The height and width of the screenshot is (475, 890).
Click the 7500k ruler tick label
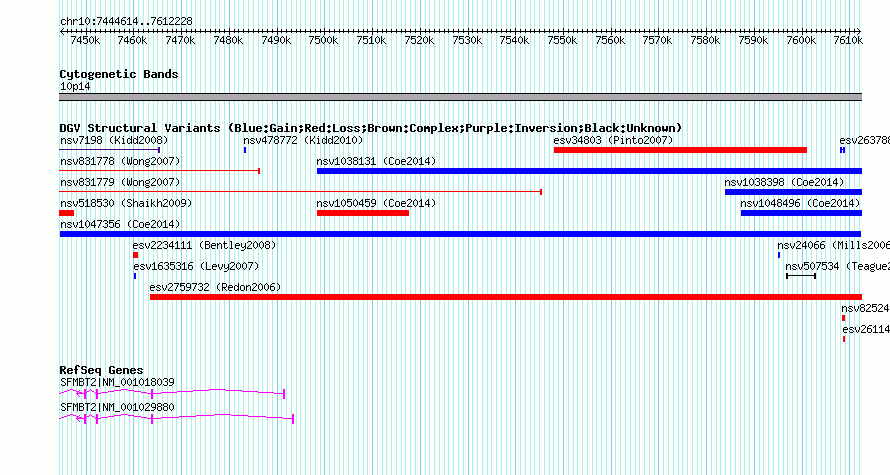[x=324, y=40]
